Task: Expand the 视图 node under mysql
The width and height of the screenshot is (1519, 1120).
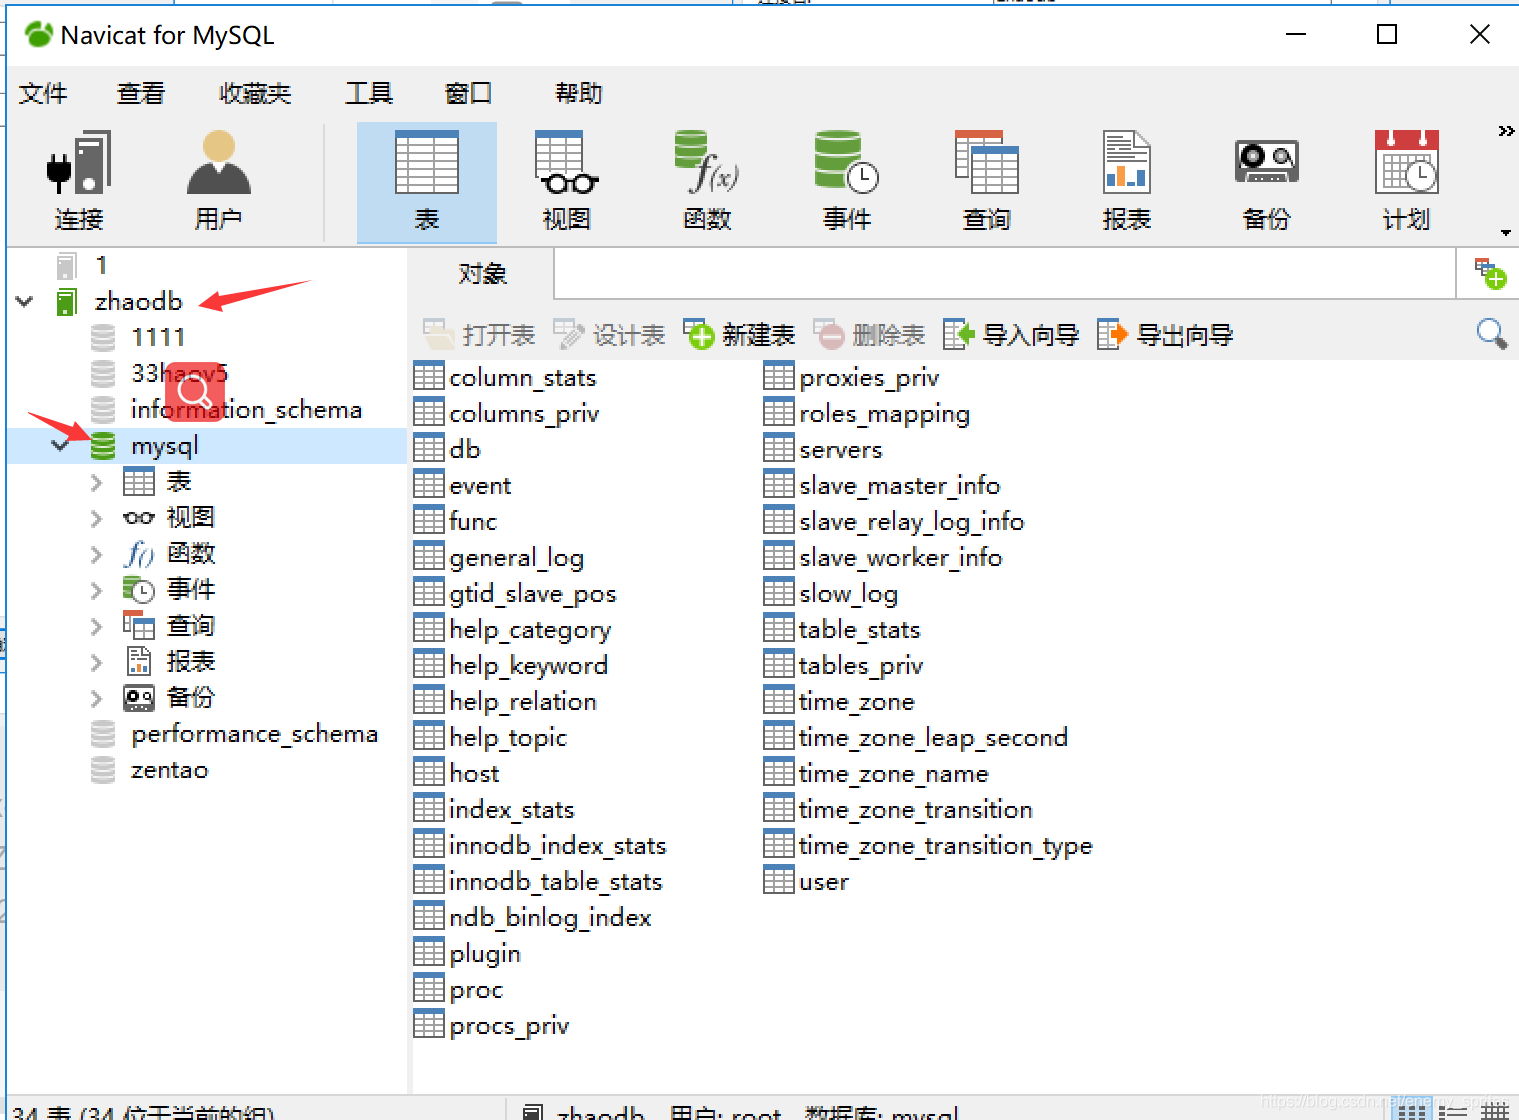Action: tap(96, 518)
